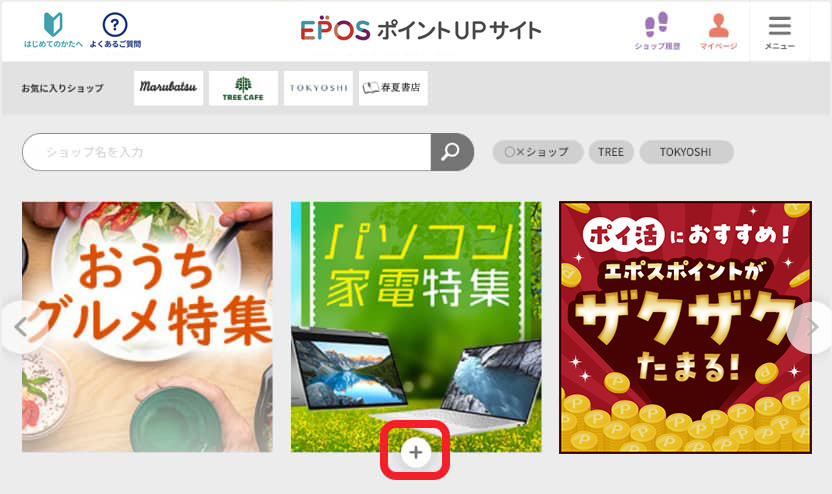Click the magnifying glass search button
The image size is (832, 494).
point(452,152)
